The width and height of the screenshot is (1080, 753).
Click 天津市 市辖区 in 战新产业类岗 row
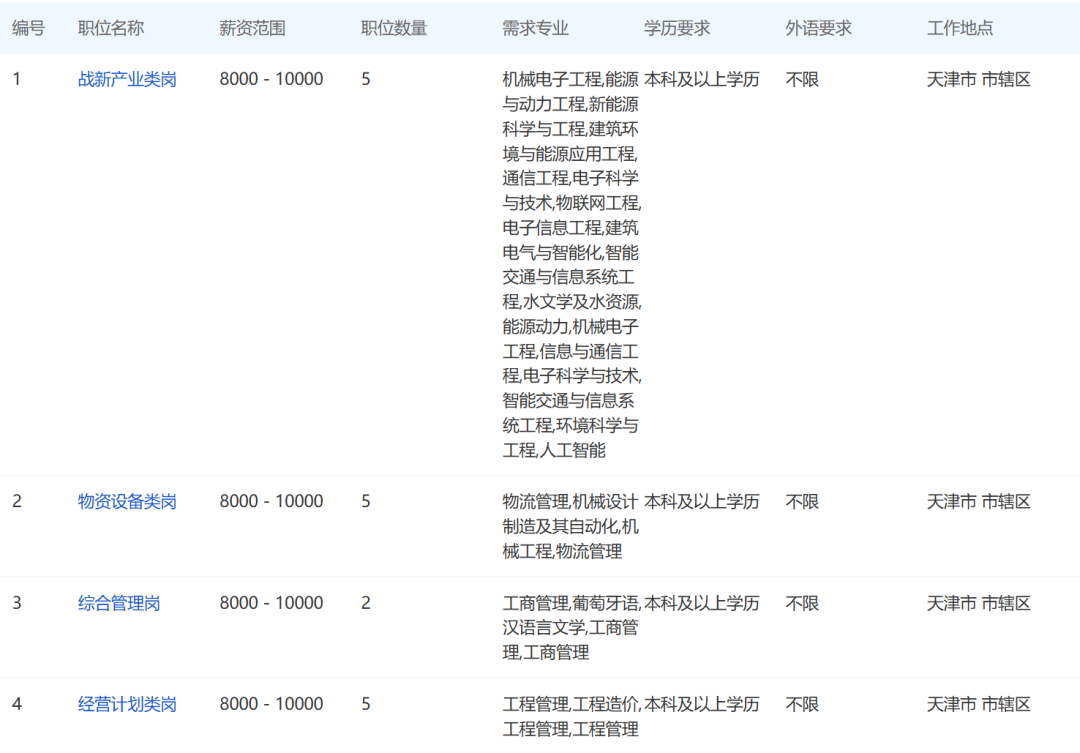(x=979, y=79)
